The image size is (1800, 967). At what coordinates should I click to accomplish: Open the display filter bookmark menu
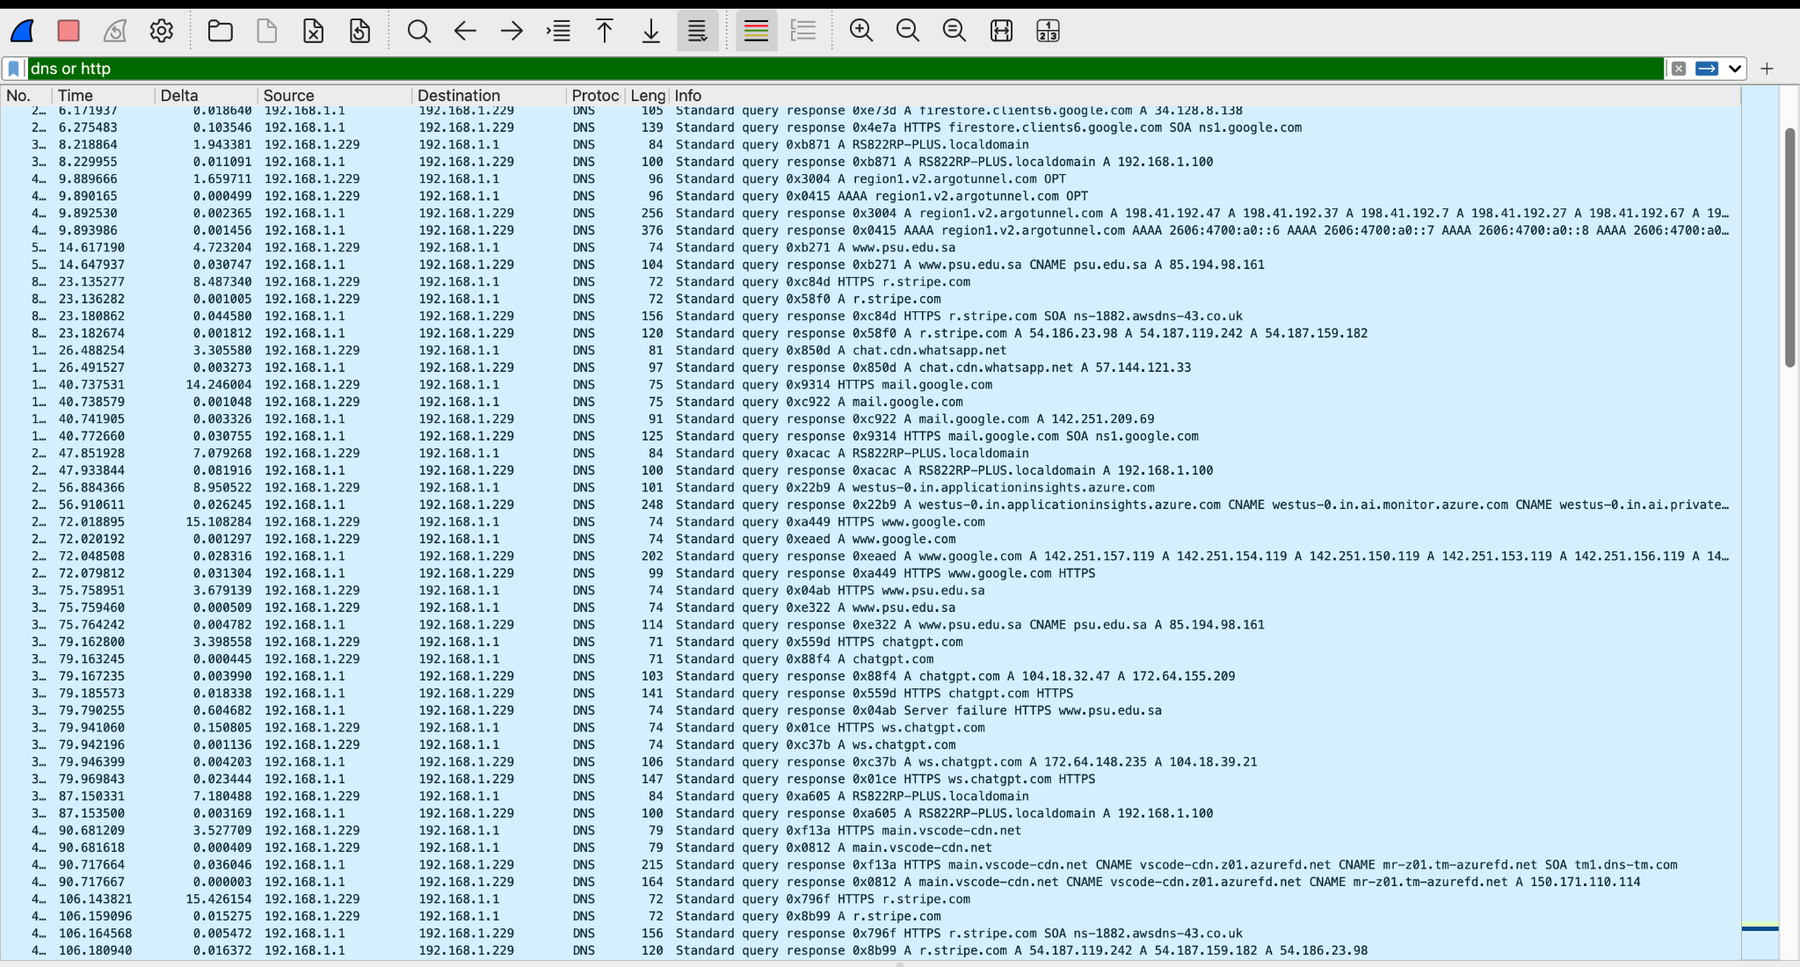click(14, 68)
